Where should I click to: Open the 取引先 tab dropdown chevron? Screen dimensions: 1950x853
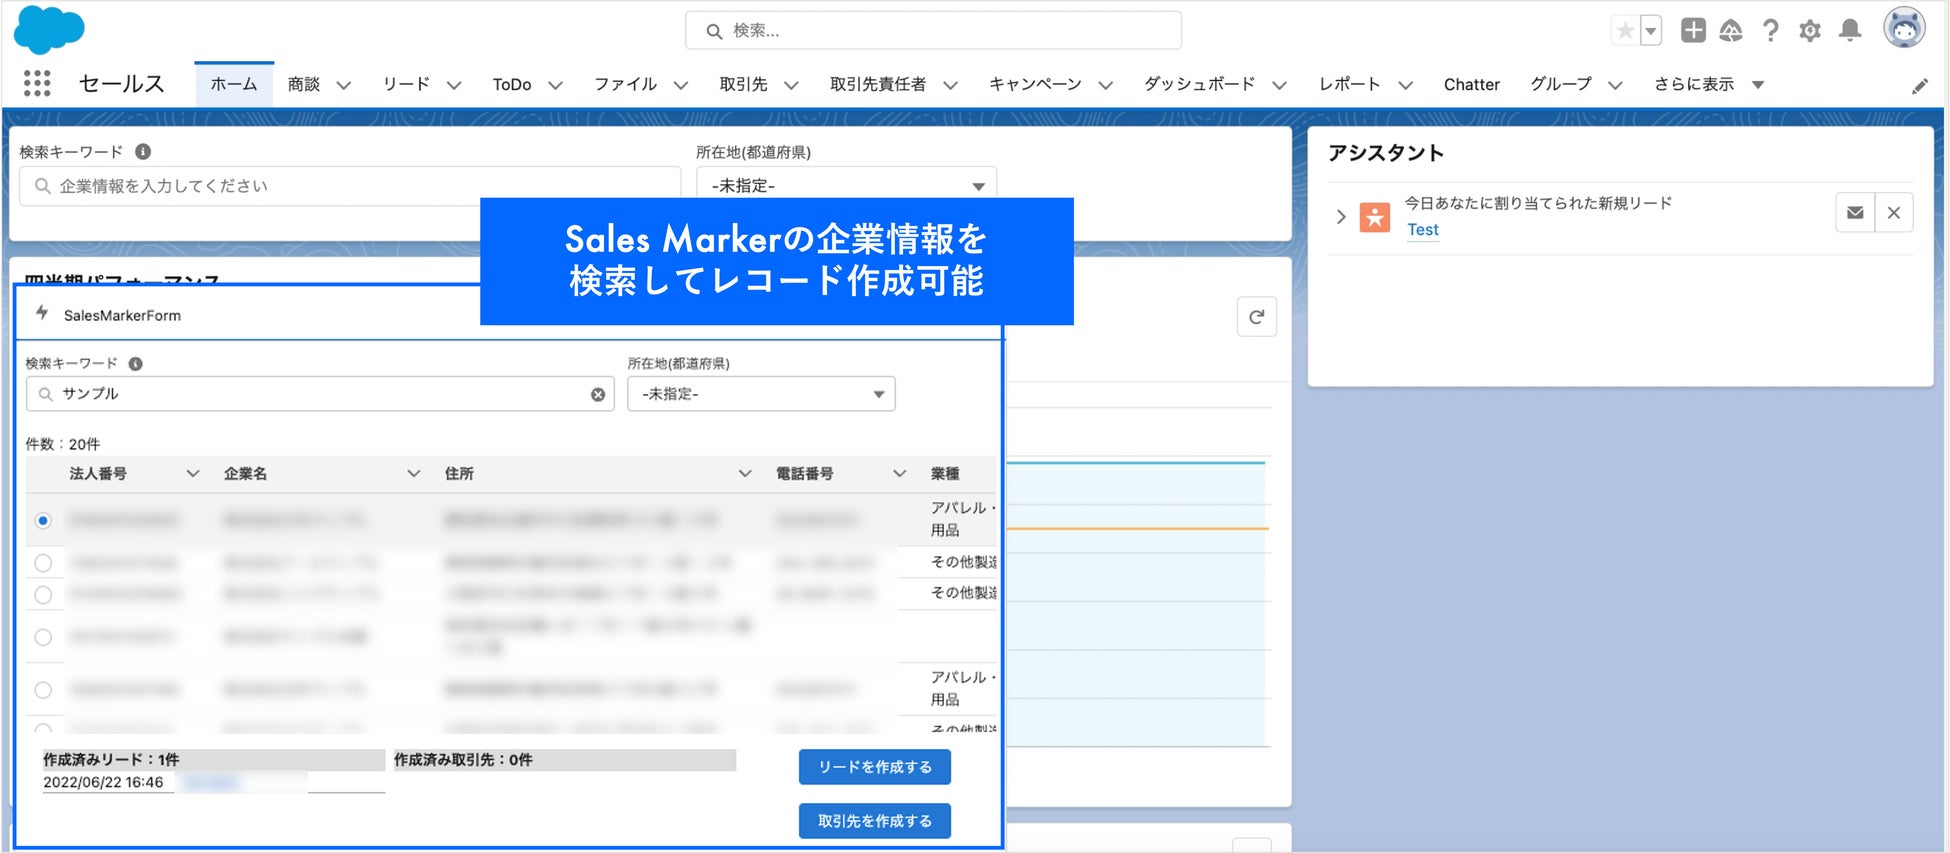[791, 86]
